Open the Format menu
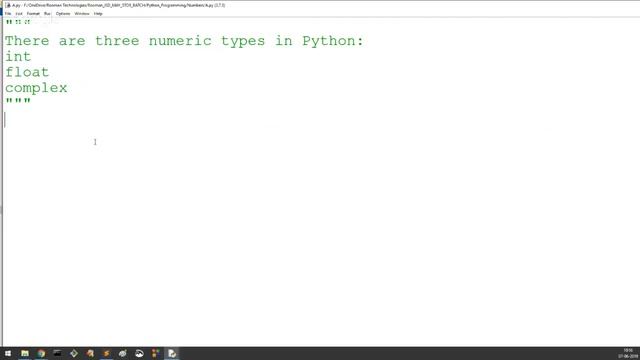Screen dimensions: 640x360 coord(33,13)
